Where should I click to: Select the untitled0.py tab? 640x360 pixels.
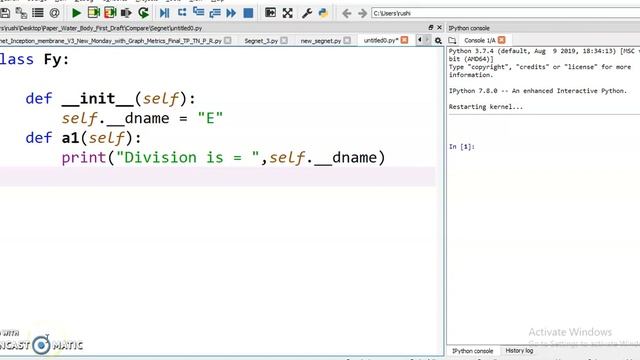click(381, 40)
